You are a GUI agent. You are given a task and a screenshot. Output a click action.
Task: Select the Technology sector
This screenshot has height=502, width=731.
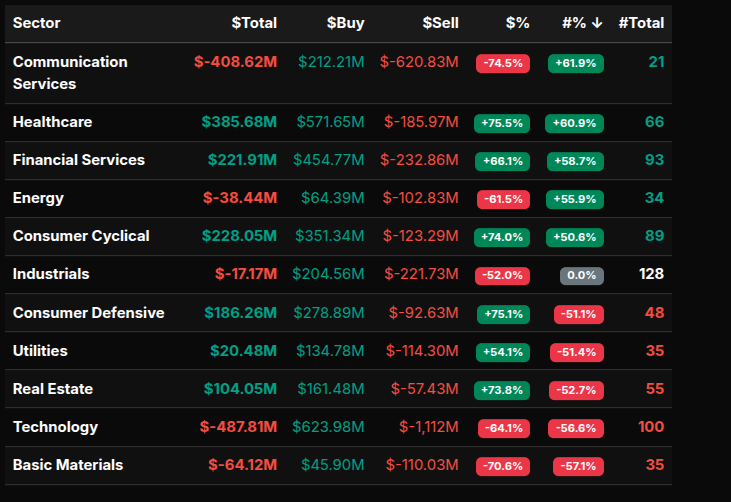tap(55, 427)
